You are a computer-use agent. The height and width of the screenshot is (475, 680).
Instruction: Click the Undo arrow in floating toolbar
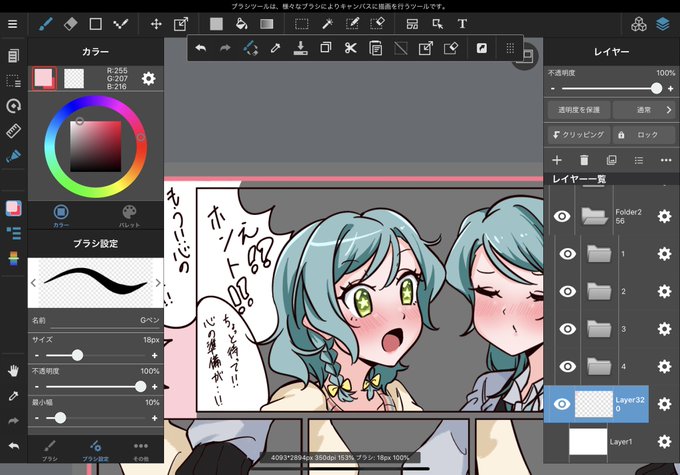(x=201, y=48)
